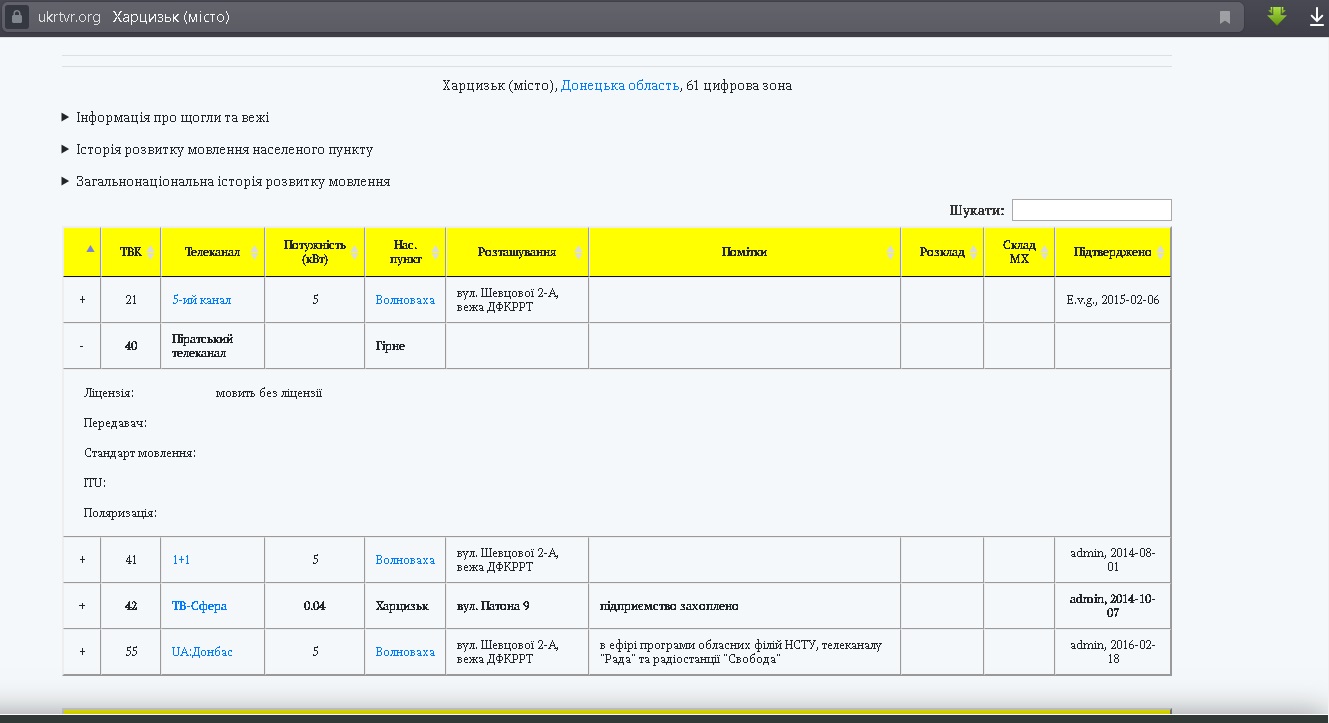Screen dimensions: 1329x723
Task: Collapse the Піратський телеканал row details
Action: [x=82, y=346]
